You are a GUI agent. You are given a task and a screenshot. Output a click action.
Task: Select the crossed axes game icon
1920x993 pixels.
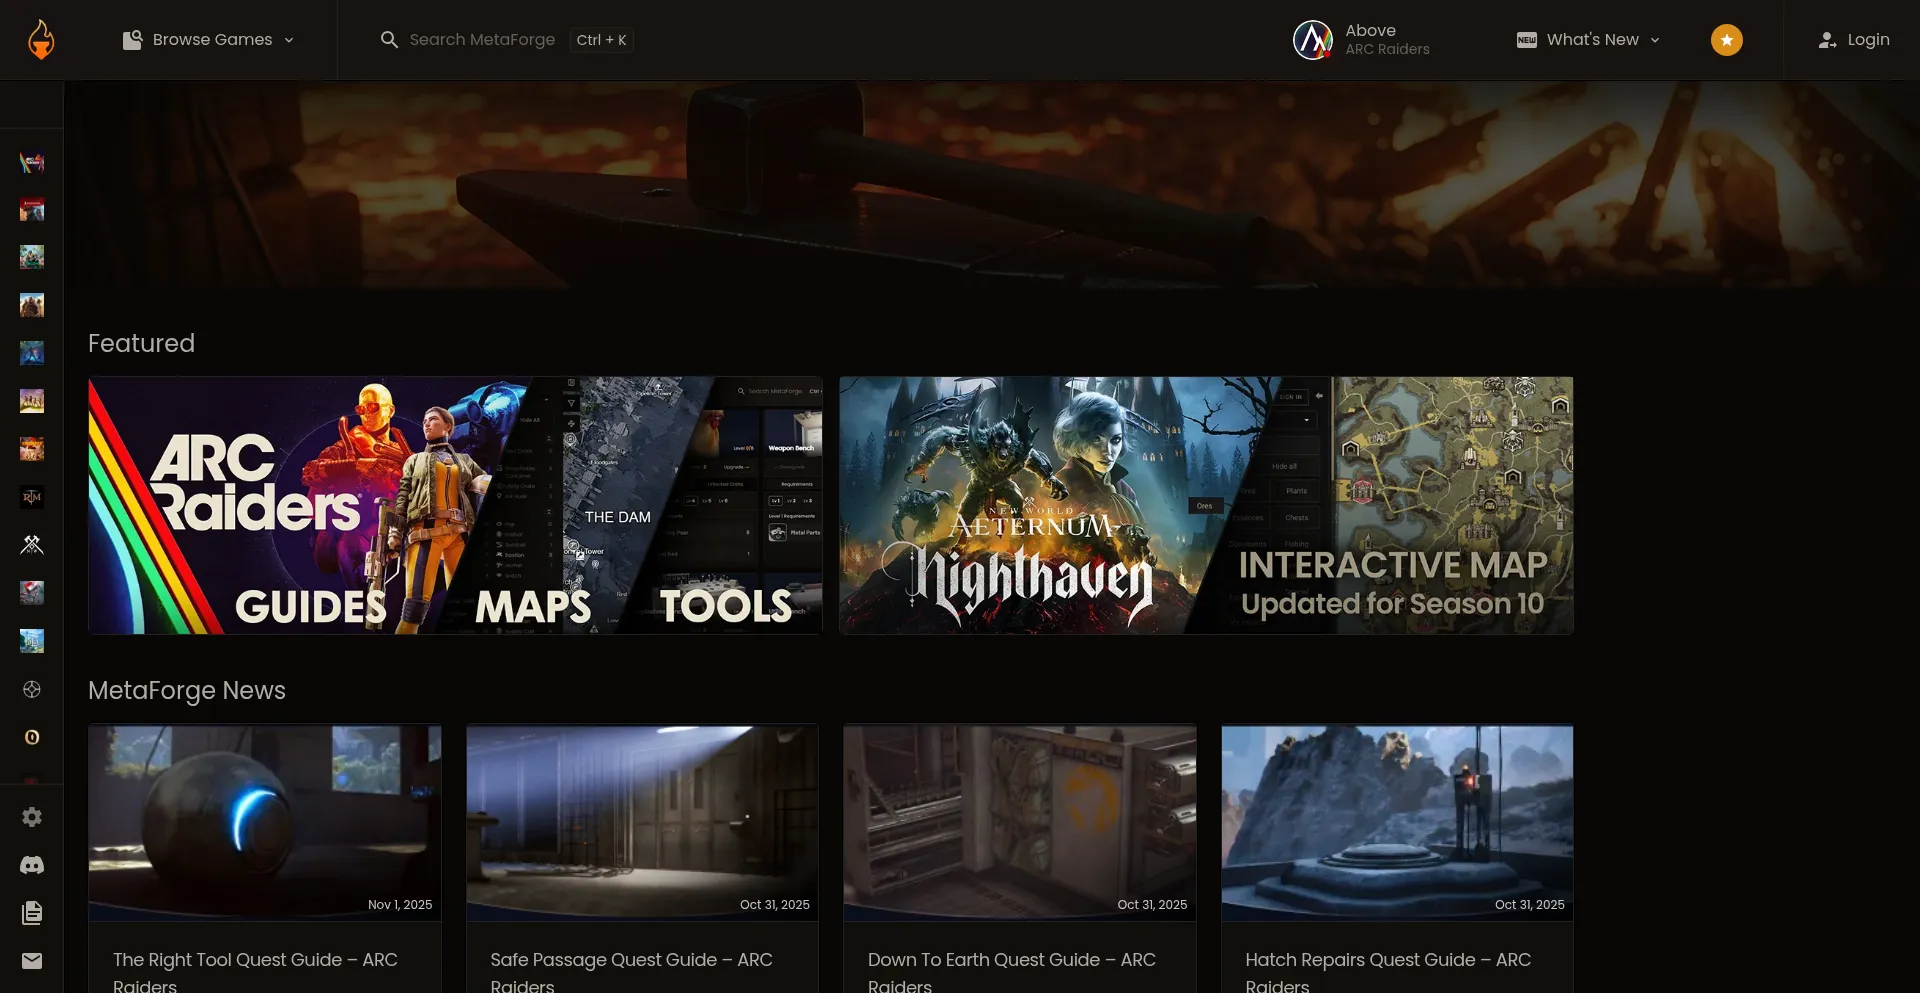coord(32,545)
